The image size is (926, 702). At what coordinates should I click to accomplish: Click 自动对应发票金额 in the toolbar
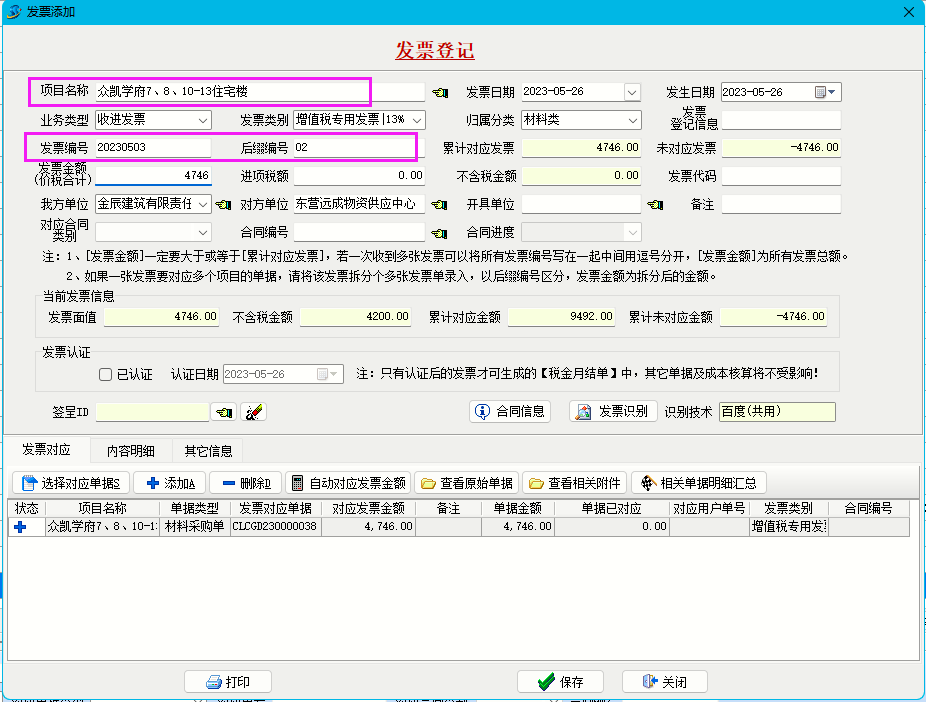pos(348,483)
